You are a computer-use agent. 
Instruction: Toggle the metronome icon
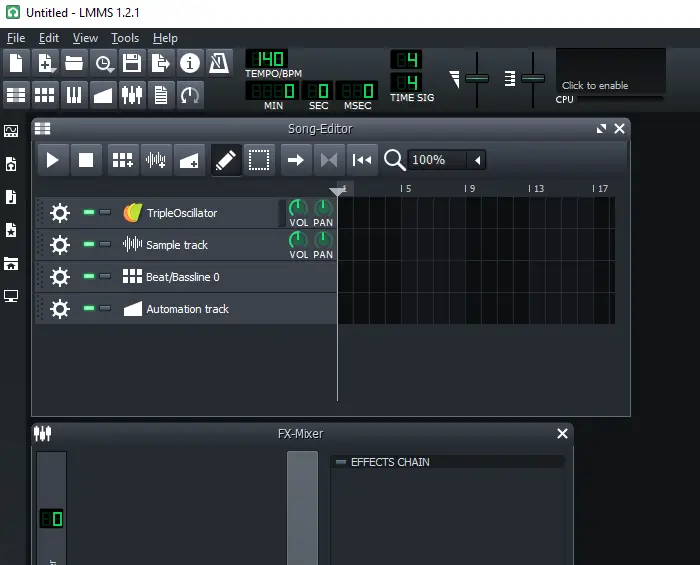(218, 63)
